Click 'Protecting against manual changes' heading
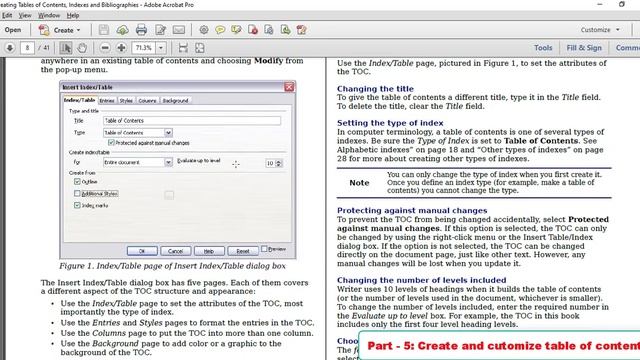The height and width of the screenshot is (360, 640). click(x=412, y=210)
